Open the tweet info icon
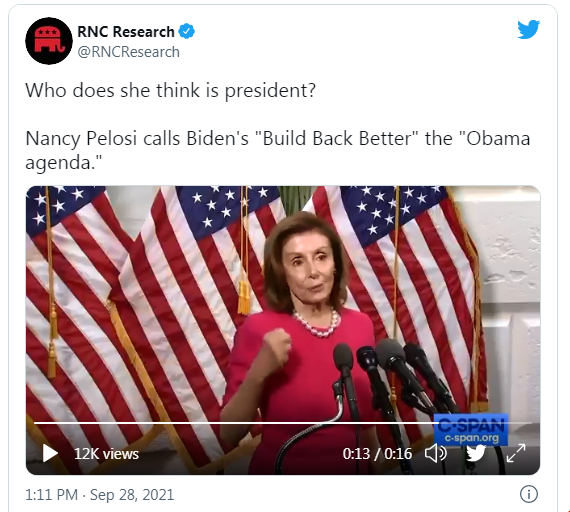The image size is (570, 512). (529, 494)
